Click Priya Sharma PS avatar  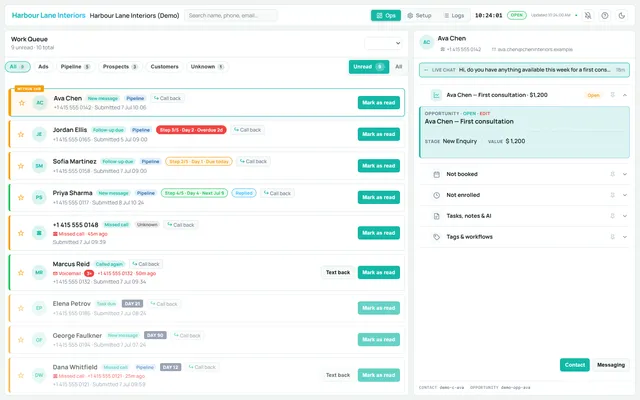click(x=39, y=198)
